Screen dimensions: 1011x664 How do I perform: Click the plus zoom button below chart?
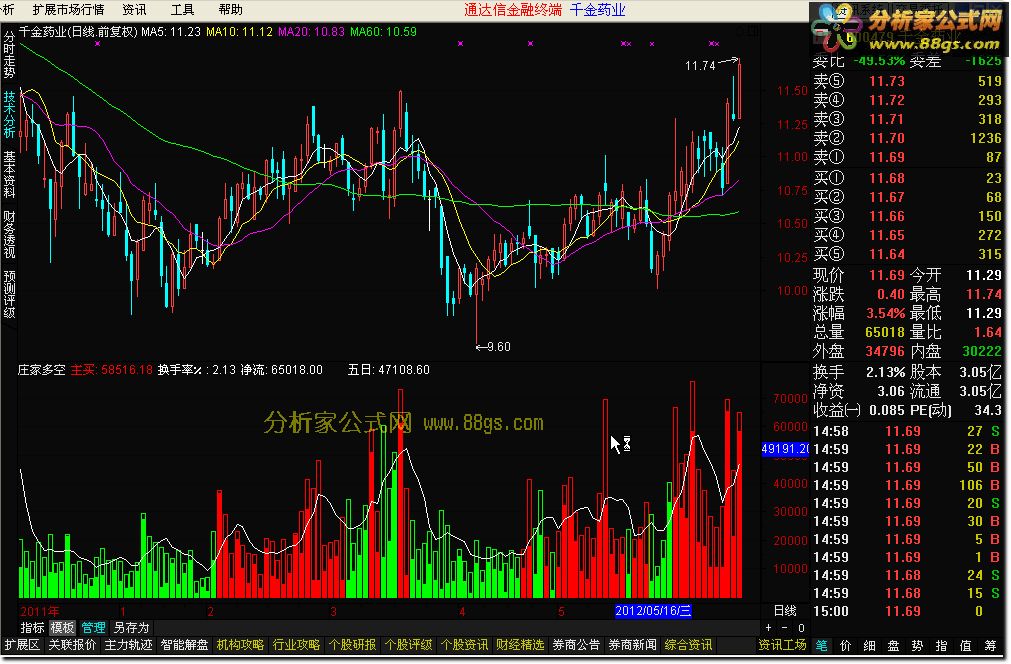pyautogui.click(x=768, y=627)
